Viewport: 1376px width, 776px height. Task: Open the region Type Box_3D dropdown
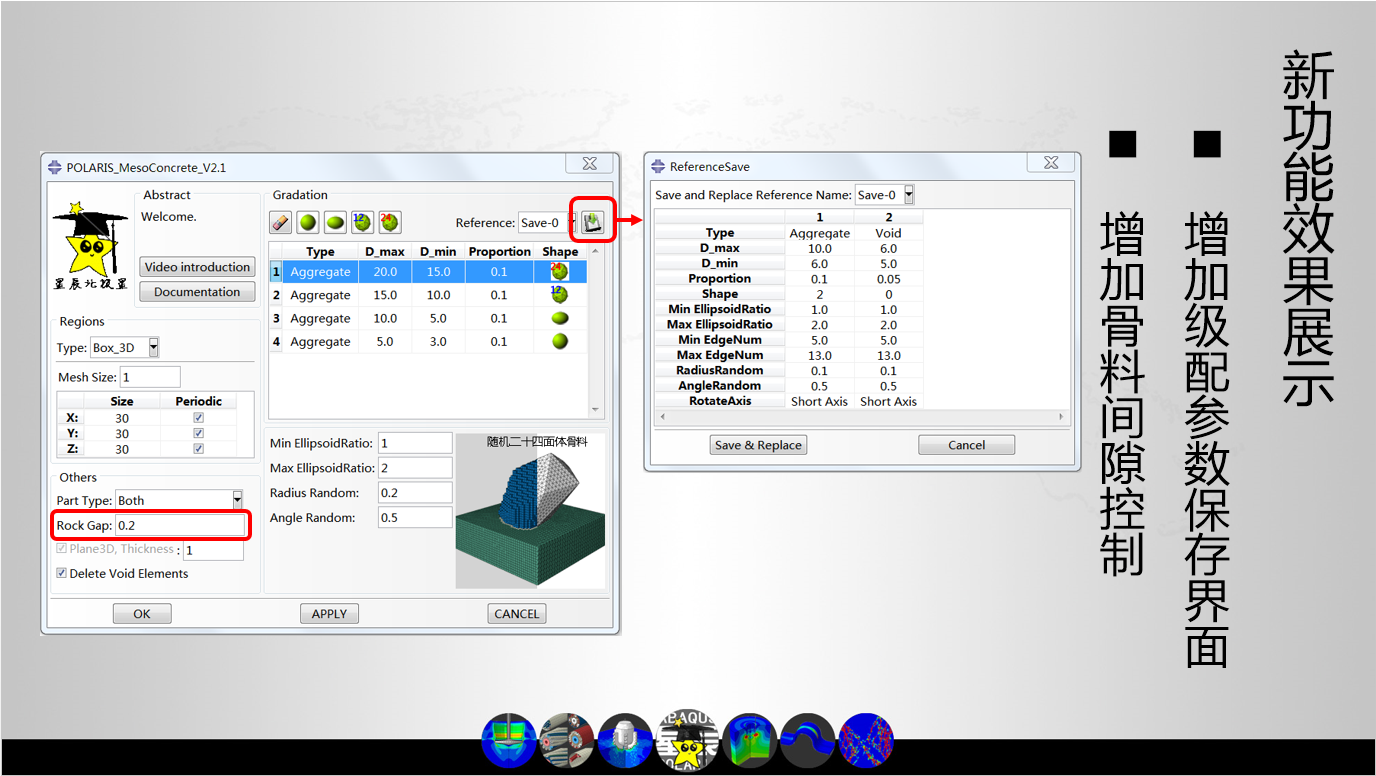[153, 348]
